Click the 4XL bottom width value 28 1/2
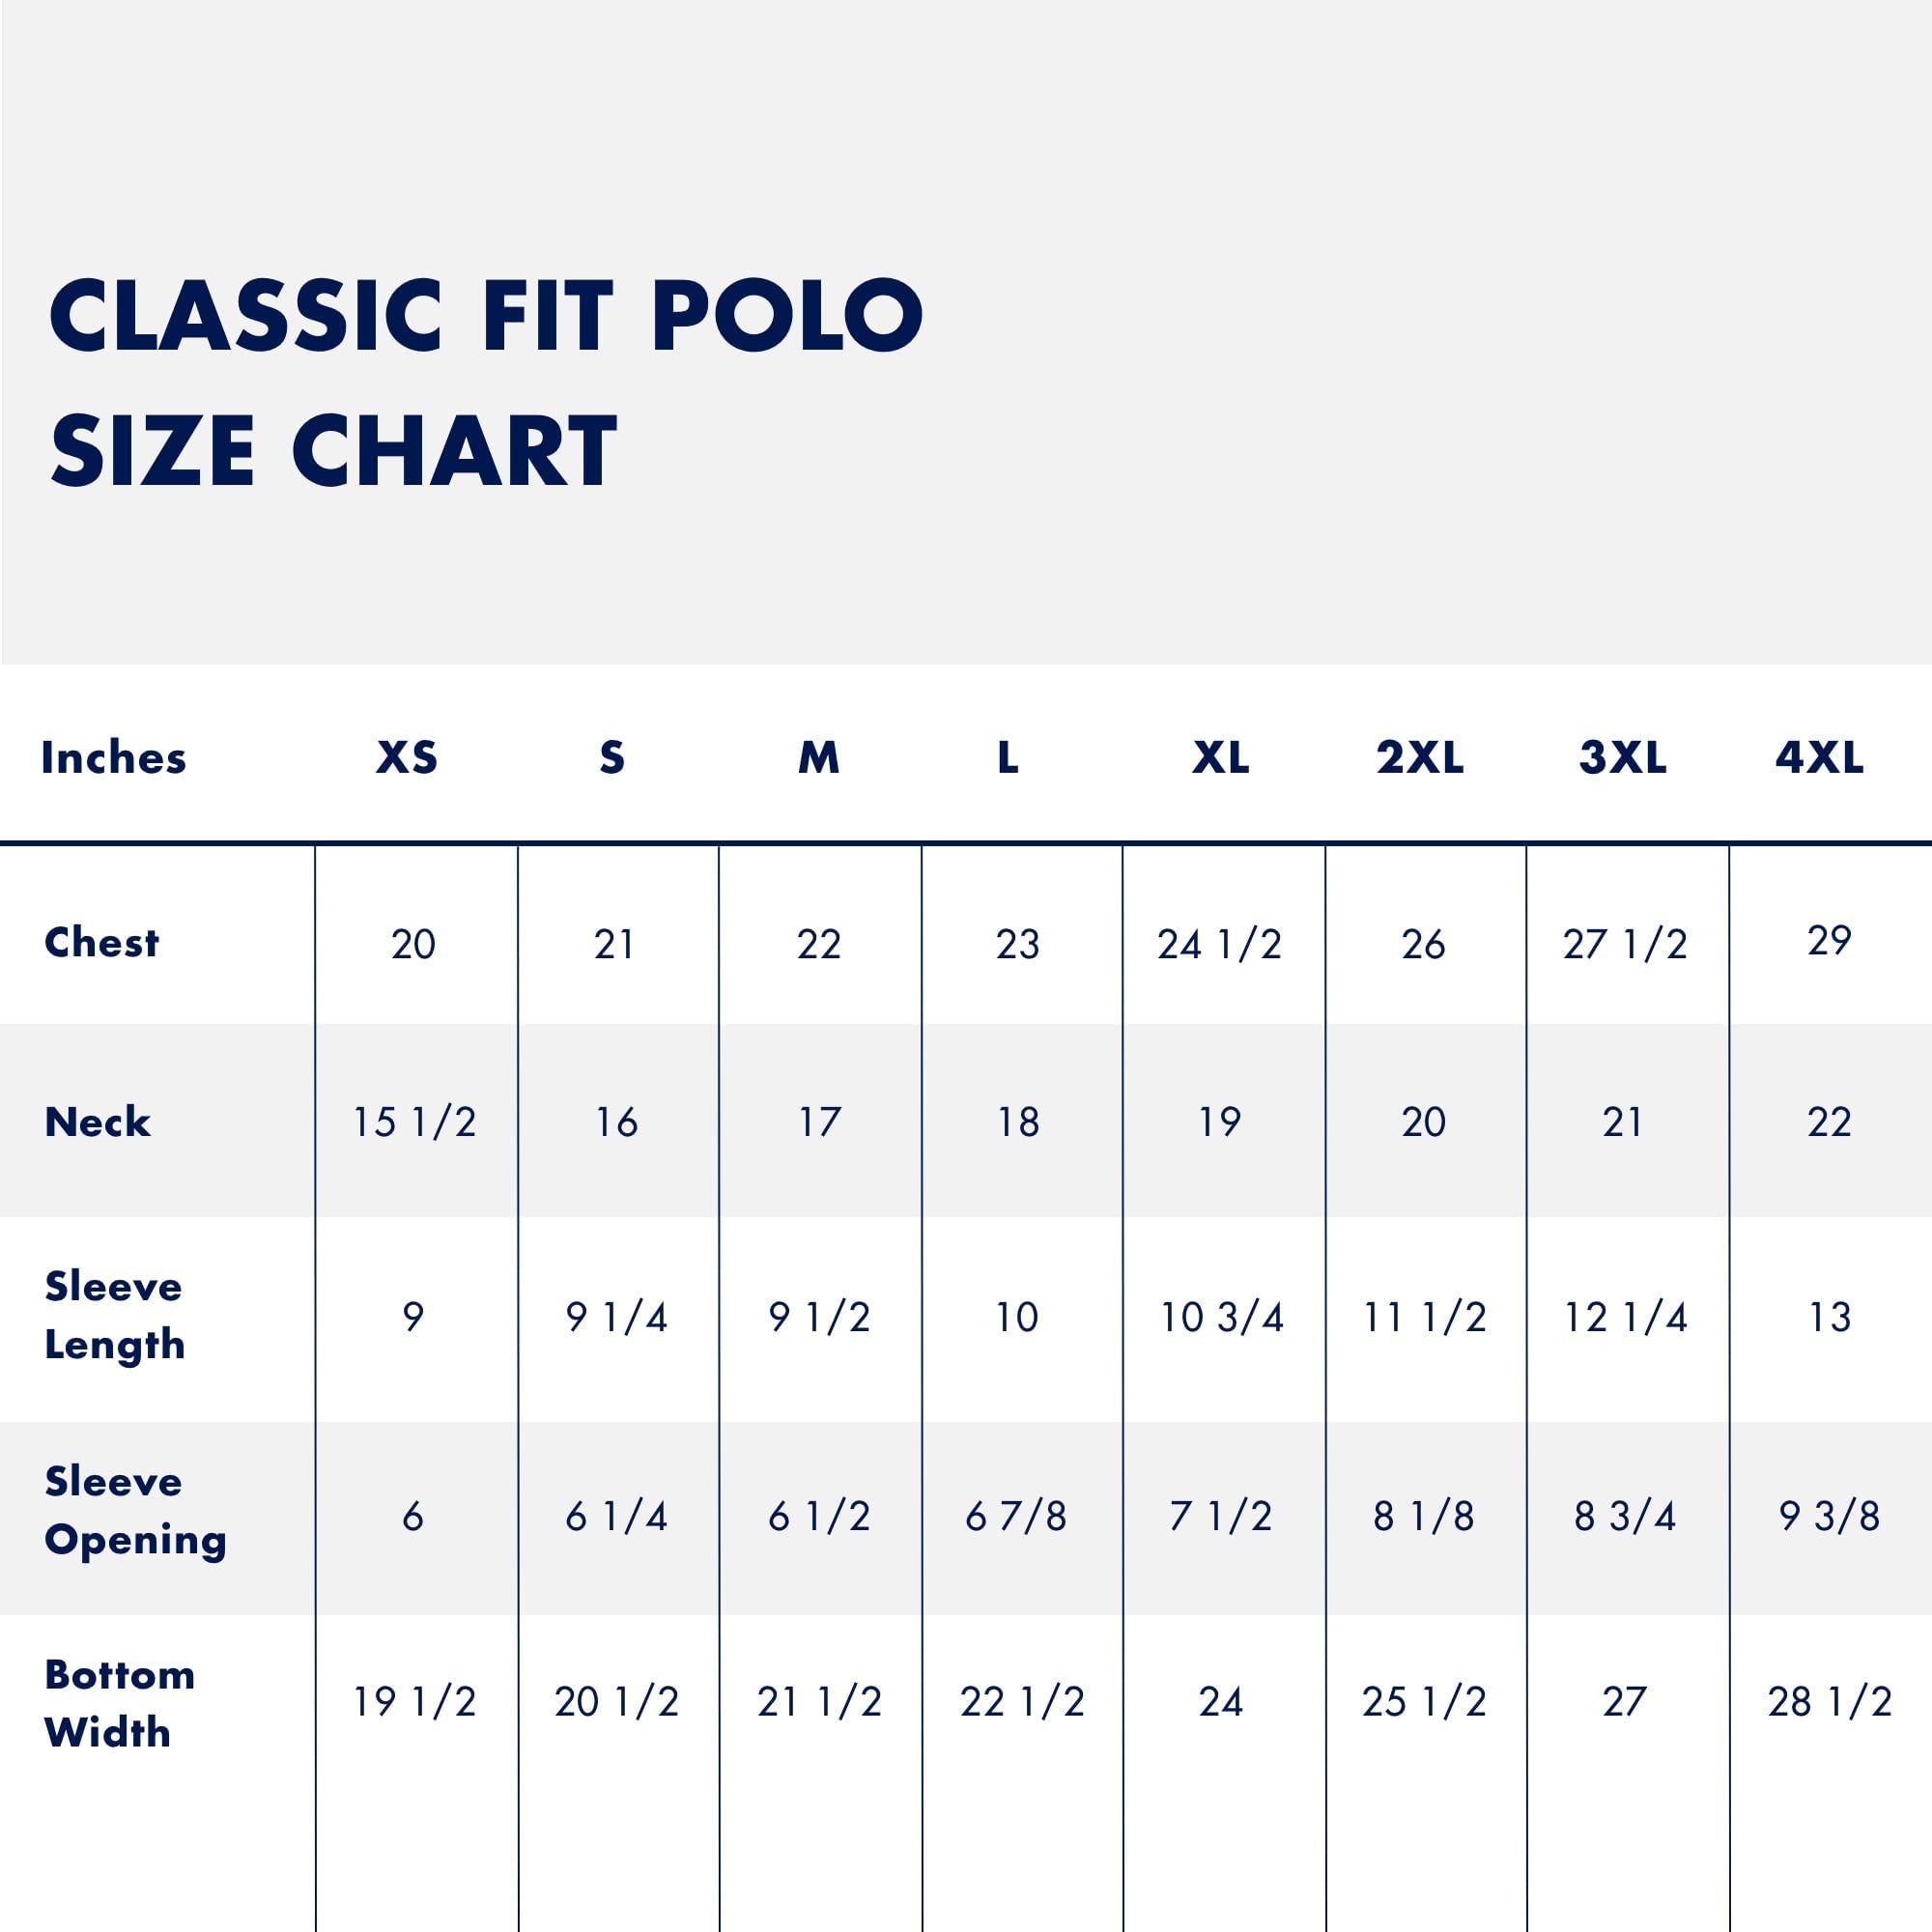 point(1829,1701)
